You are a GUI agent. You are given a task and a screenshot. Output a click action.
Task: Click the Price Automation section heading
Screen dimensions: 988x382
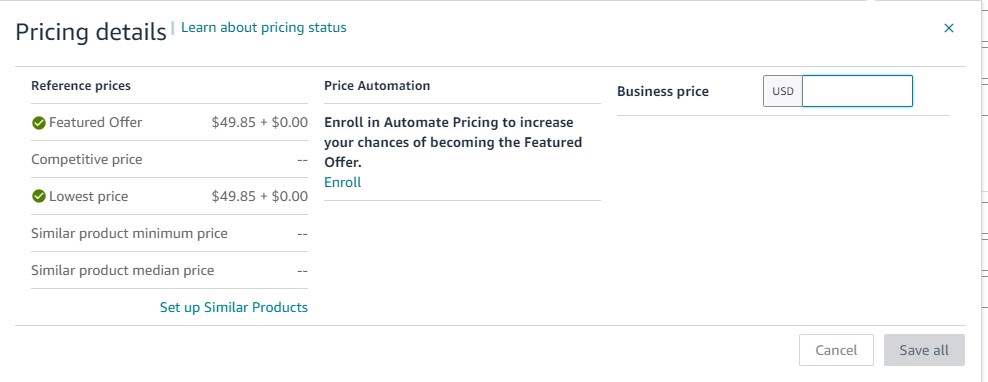pos(377,86)
